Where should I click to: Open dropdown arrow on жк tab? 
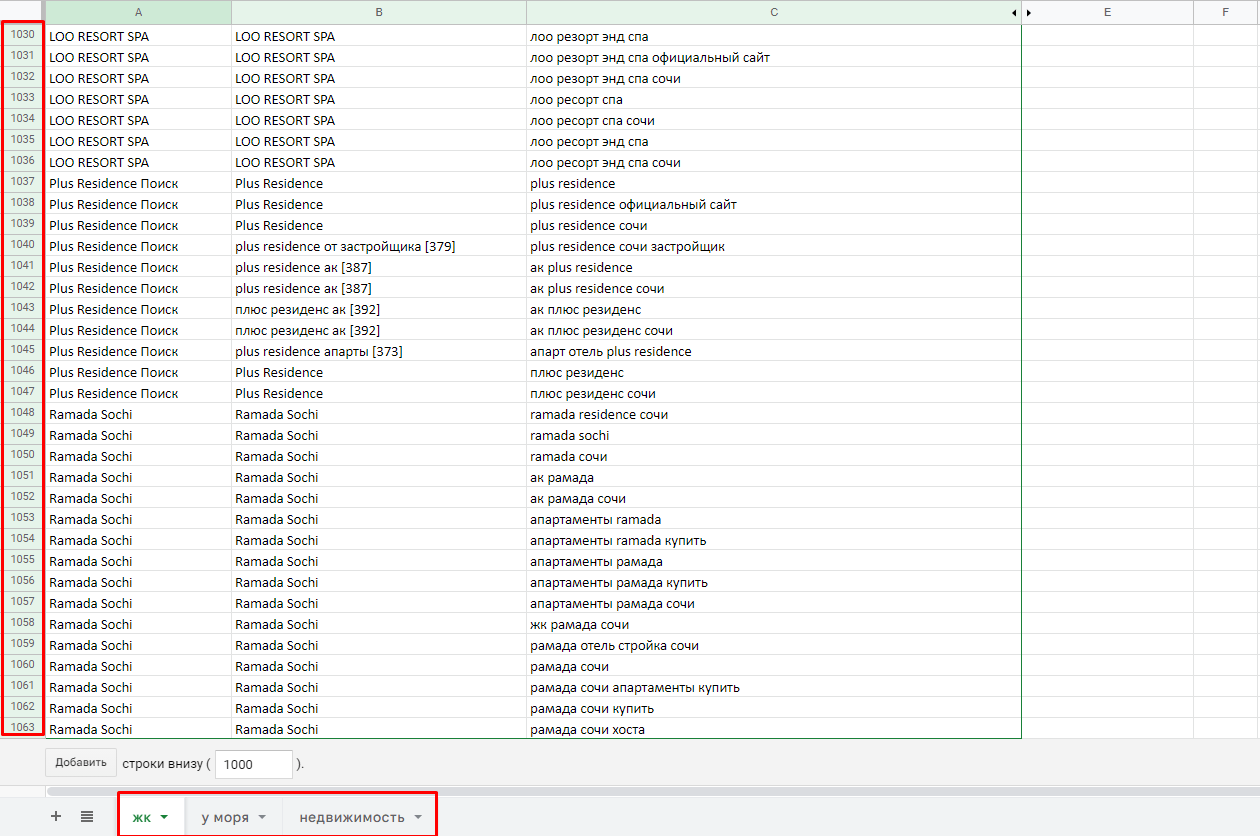coord(164,817)
